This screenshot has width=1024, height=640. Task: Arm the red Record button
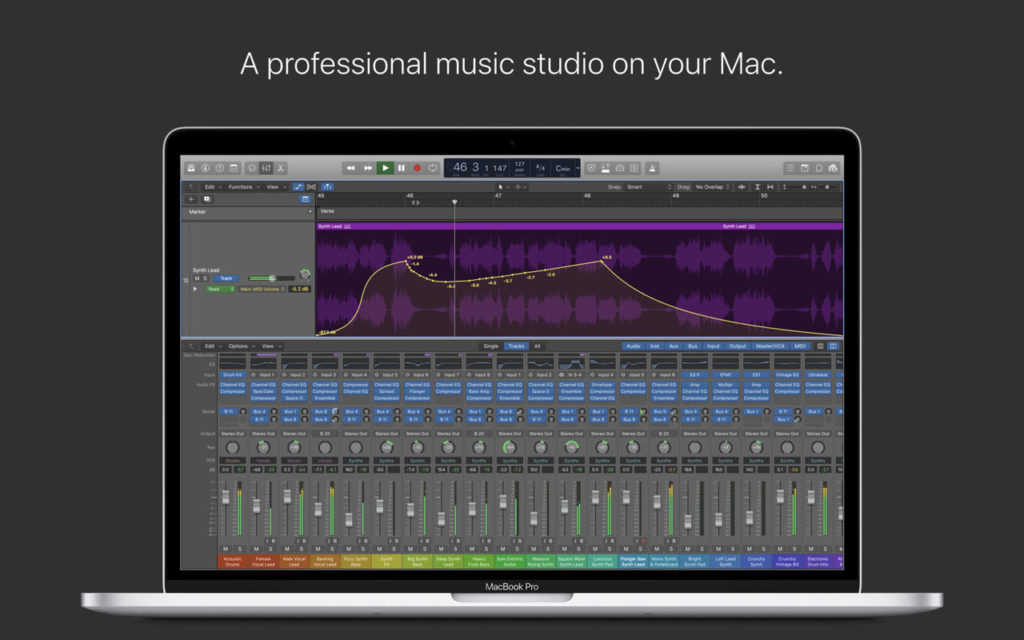pyautogui.click(x=418, y=168)
